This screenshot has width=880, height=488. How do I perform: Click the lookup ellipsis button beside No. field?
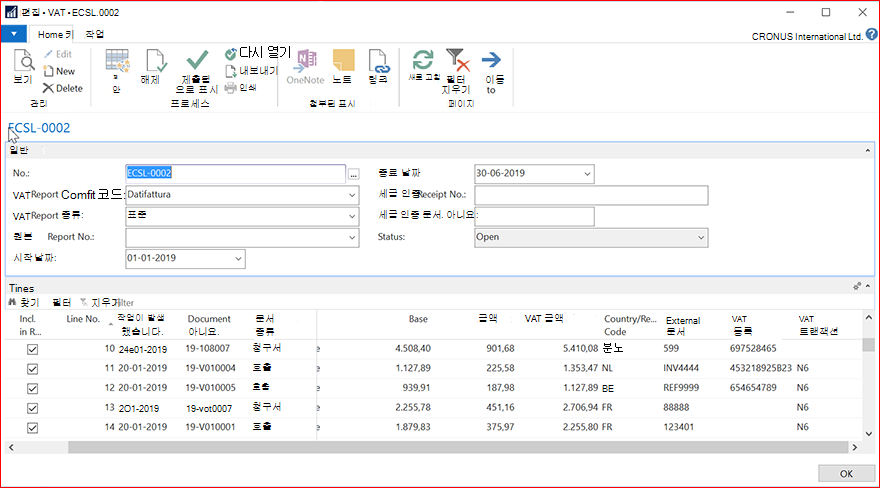coord(354,174)
